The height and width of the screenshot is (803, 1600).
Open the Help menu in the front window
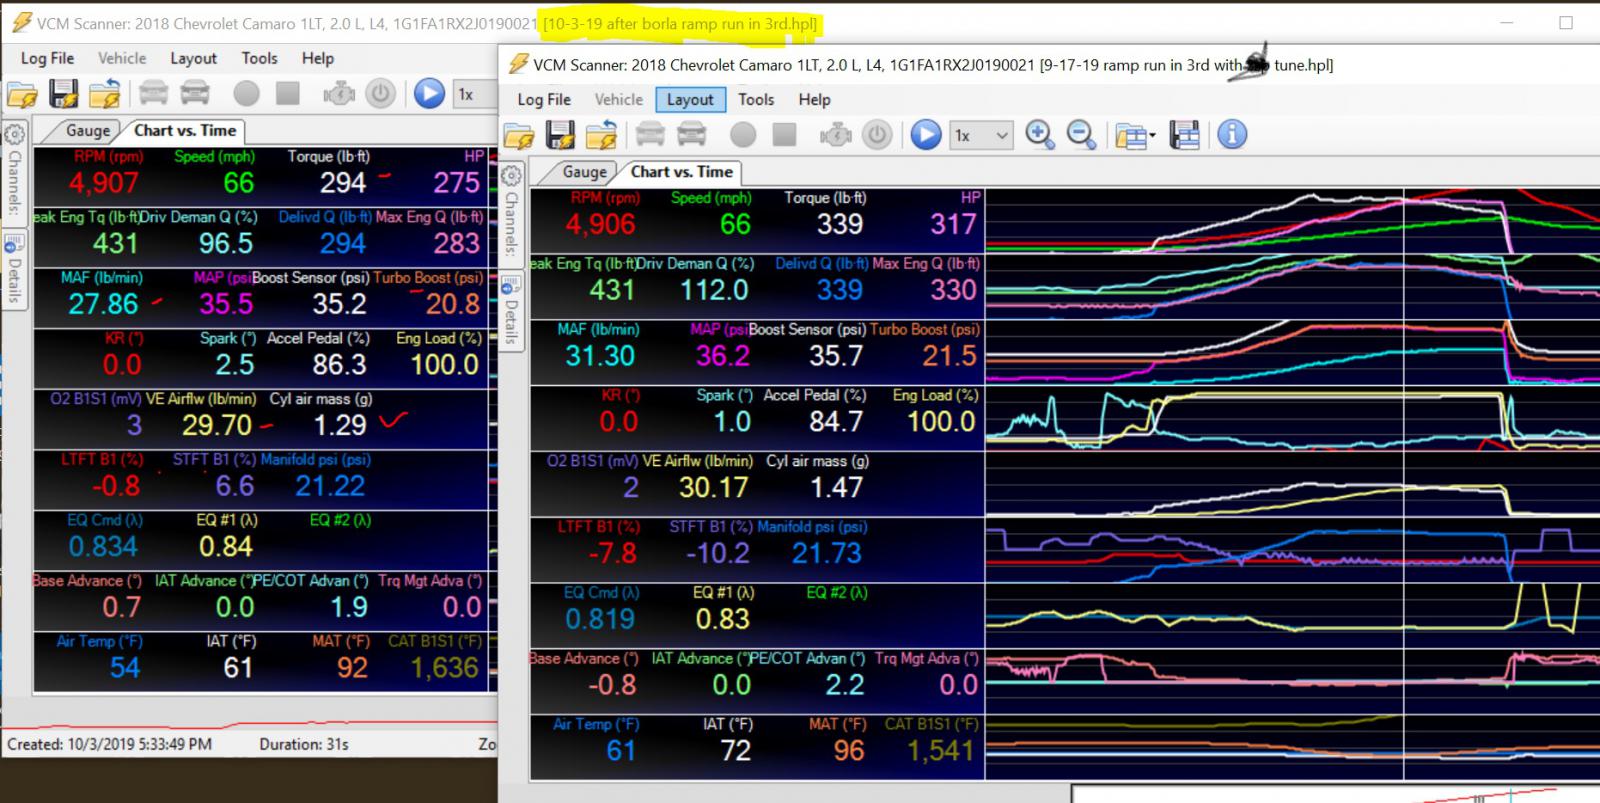tap(814, 99)
